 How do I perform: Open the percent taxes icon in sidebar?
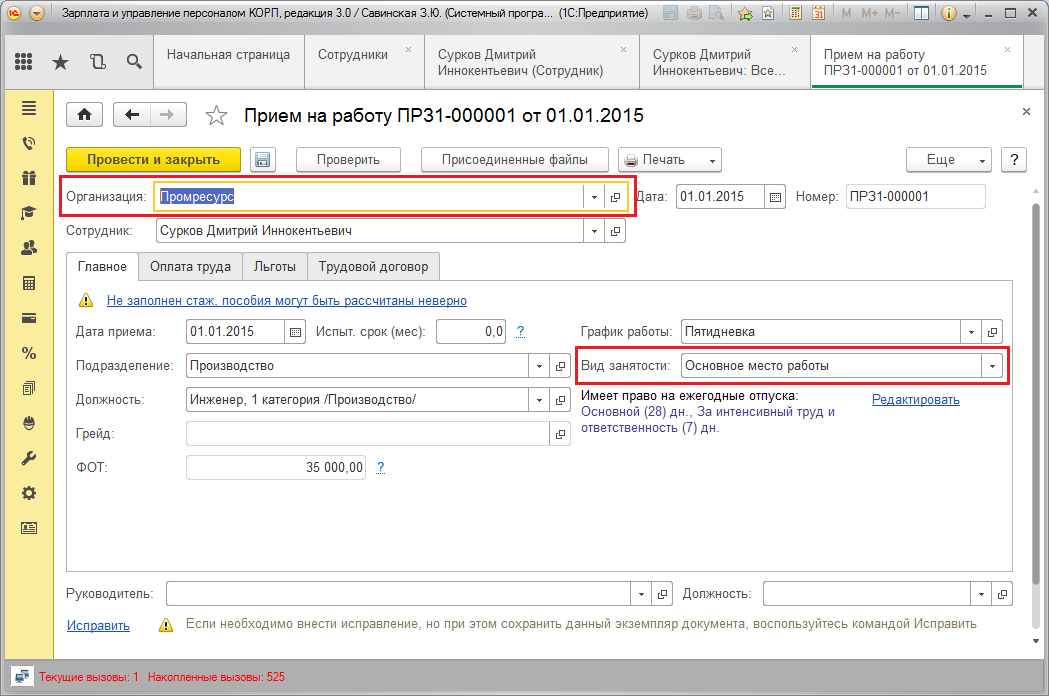click(x=29, y=353)
